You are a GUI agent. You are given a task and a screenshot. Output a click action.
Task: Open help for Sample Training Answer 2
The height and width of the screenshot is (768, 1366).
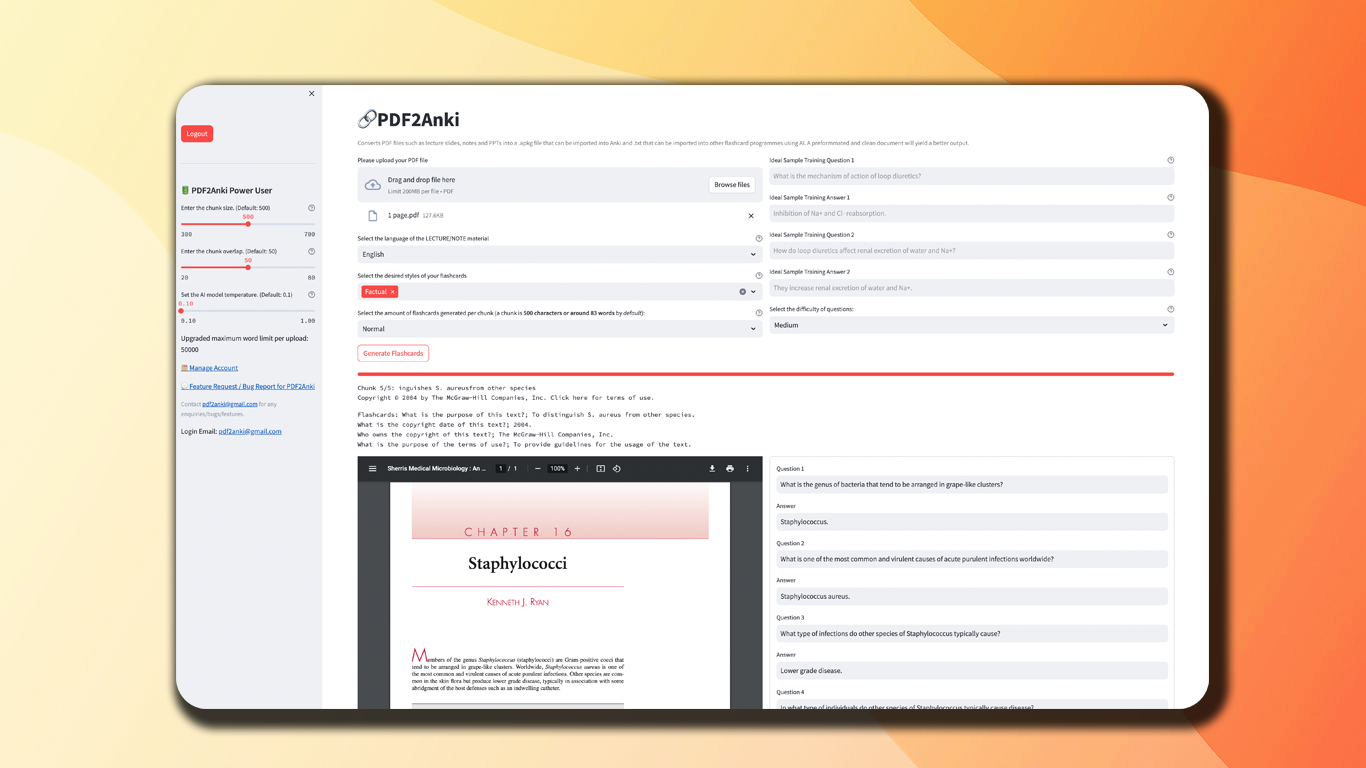pos(1170,272)
